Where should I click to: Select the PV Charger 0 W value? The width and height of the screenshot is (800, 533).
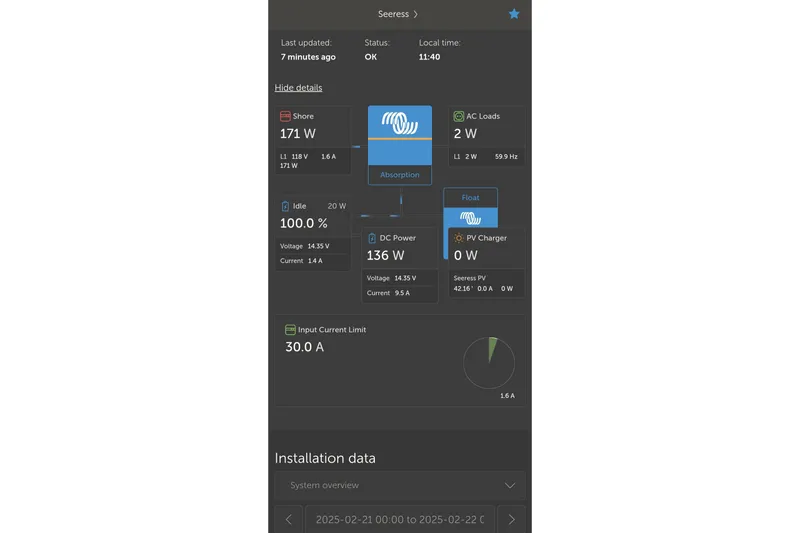(466, 256)
